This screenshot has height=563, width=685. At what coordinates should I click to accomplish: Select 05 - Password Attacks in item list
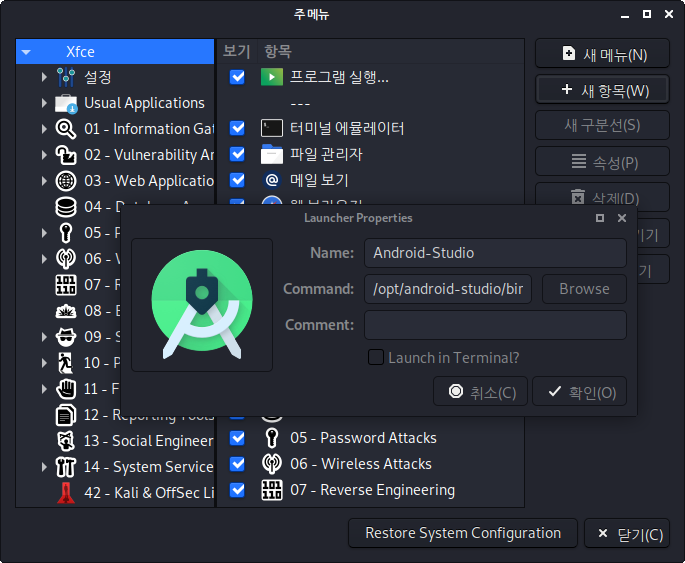pos(370,438)
